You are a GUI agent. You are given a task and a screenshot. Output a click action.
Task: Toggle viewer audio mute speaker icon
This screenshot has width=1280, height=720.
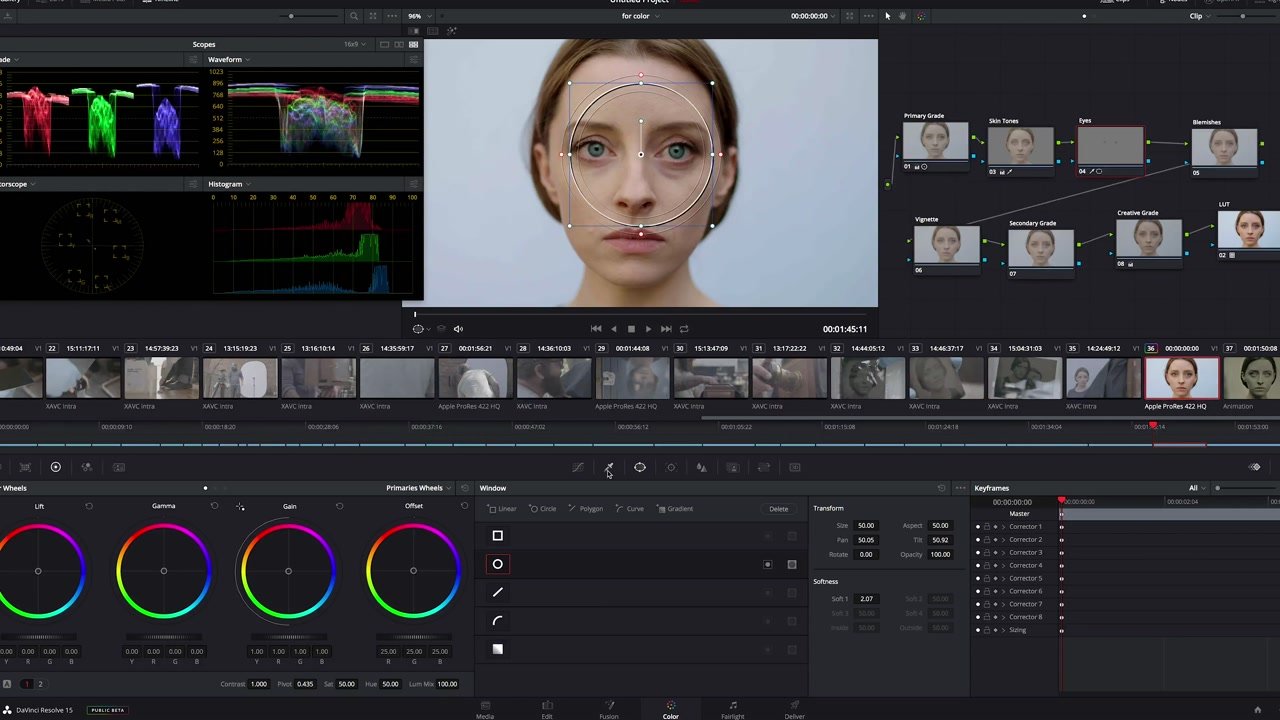(x=458, y=329)
